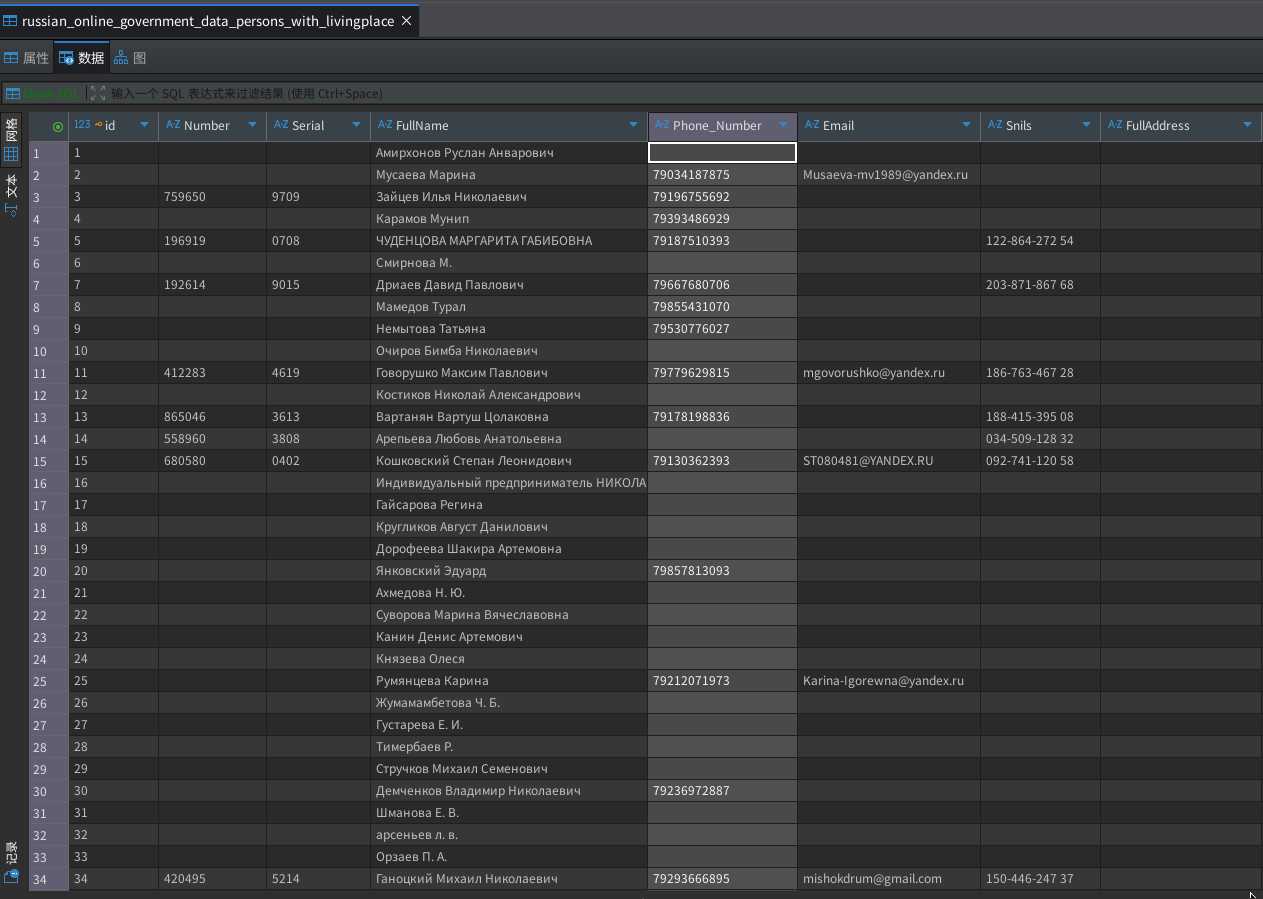Click name 'Ганоцкий Михаил Николаевич'

click(x=466, y=879)
